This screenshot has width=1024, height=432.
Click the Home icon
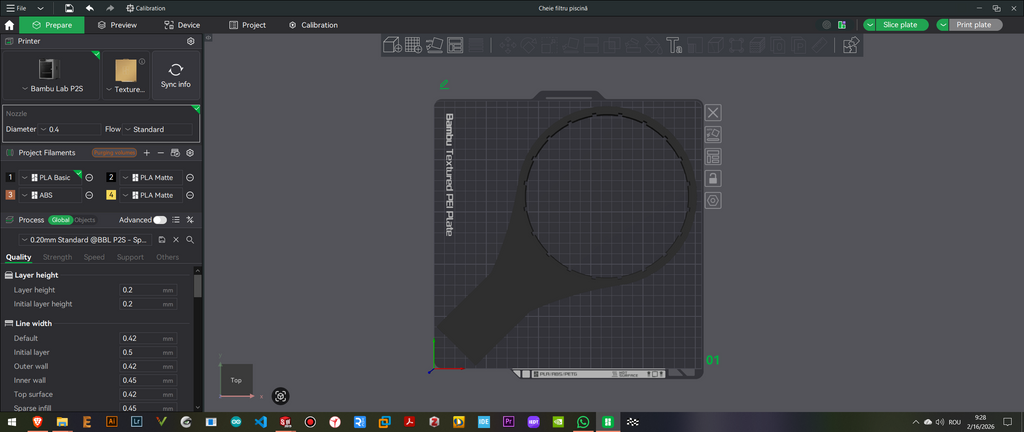coord(9,25)
